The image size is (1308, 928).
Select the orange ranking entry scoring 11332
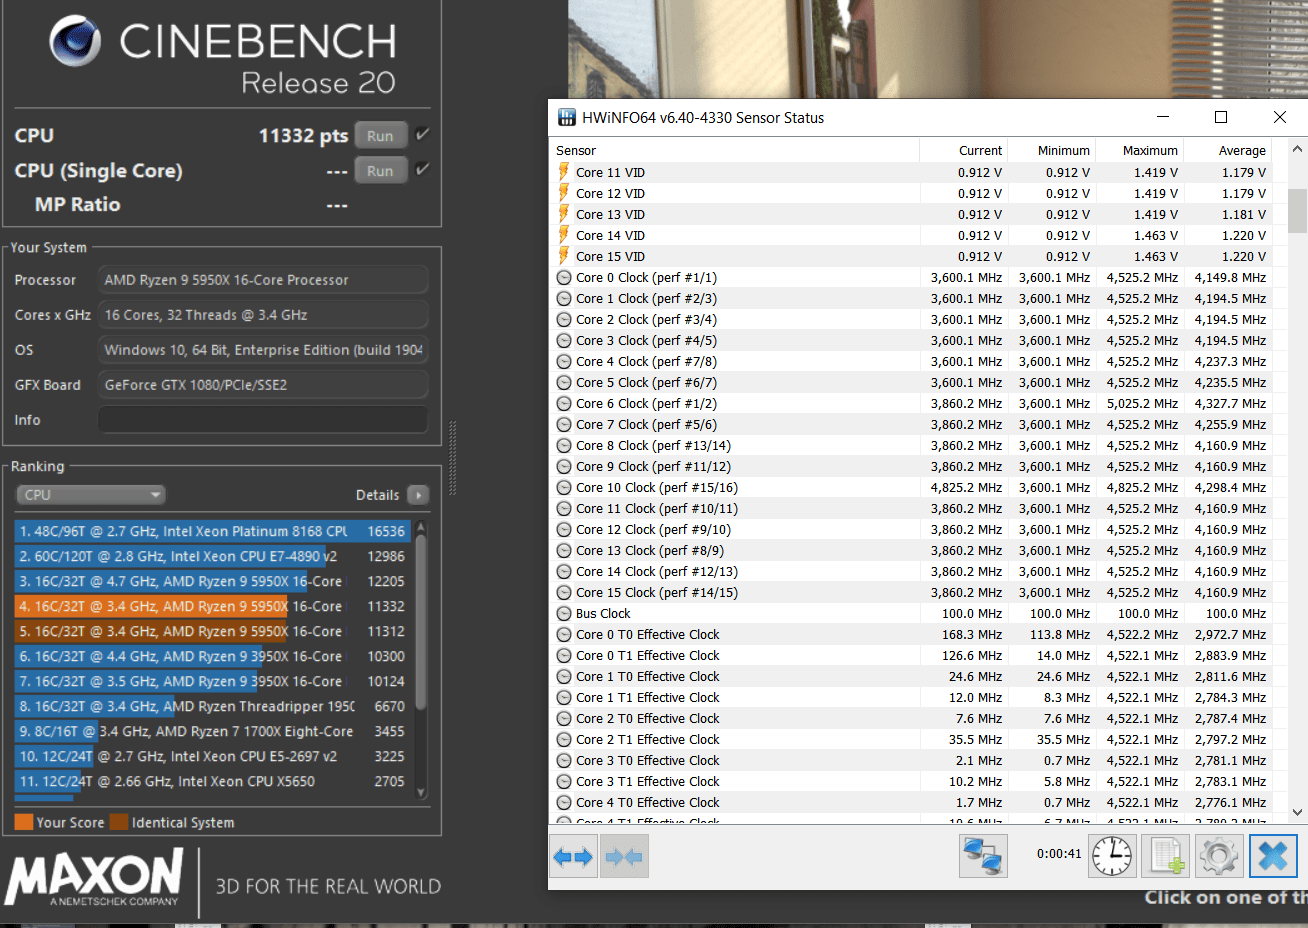212,606
